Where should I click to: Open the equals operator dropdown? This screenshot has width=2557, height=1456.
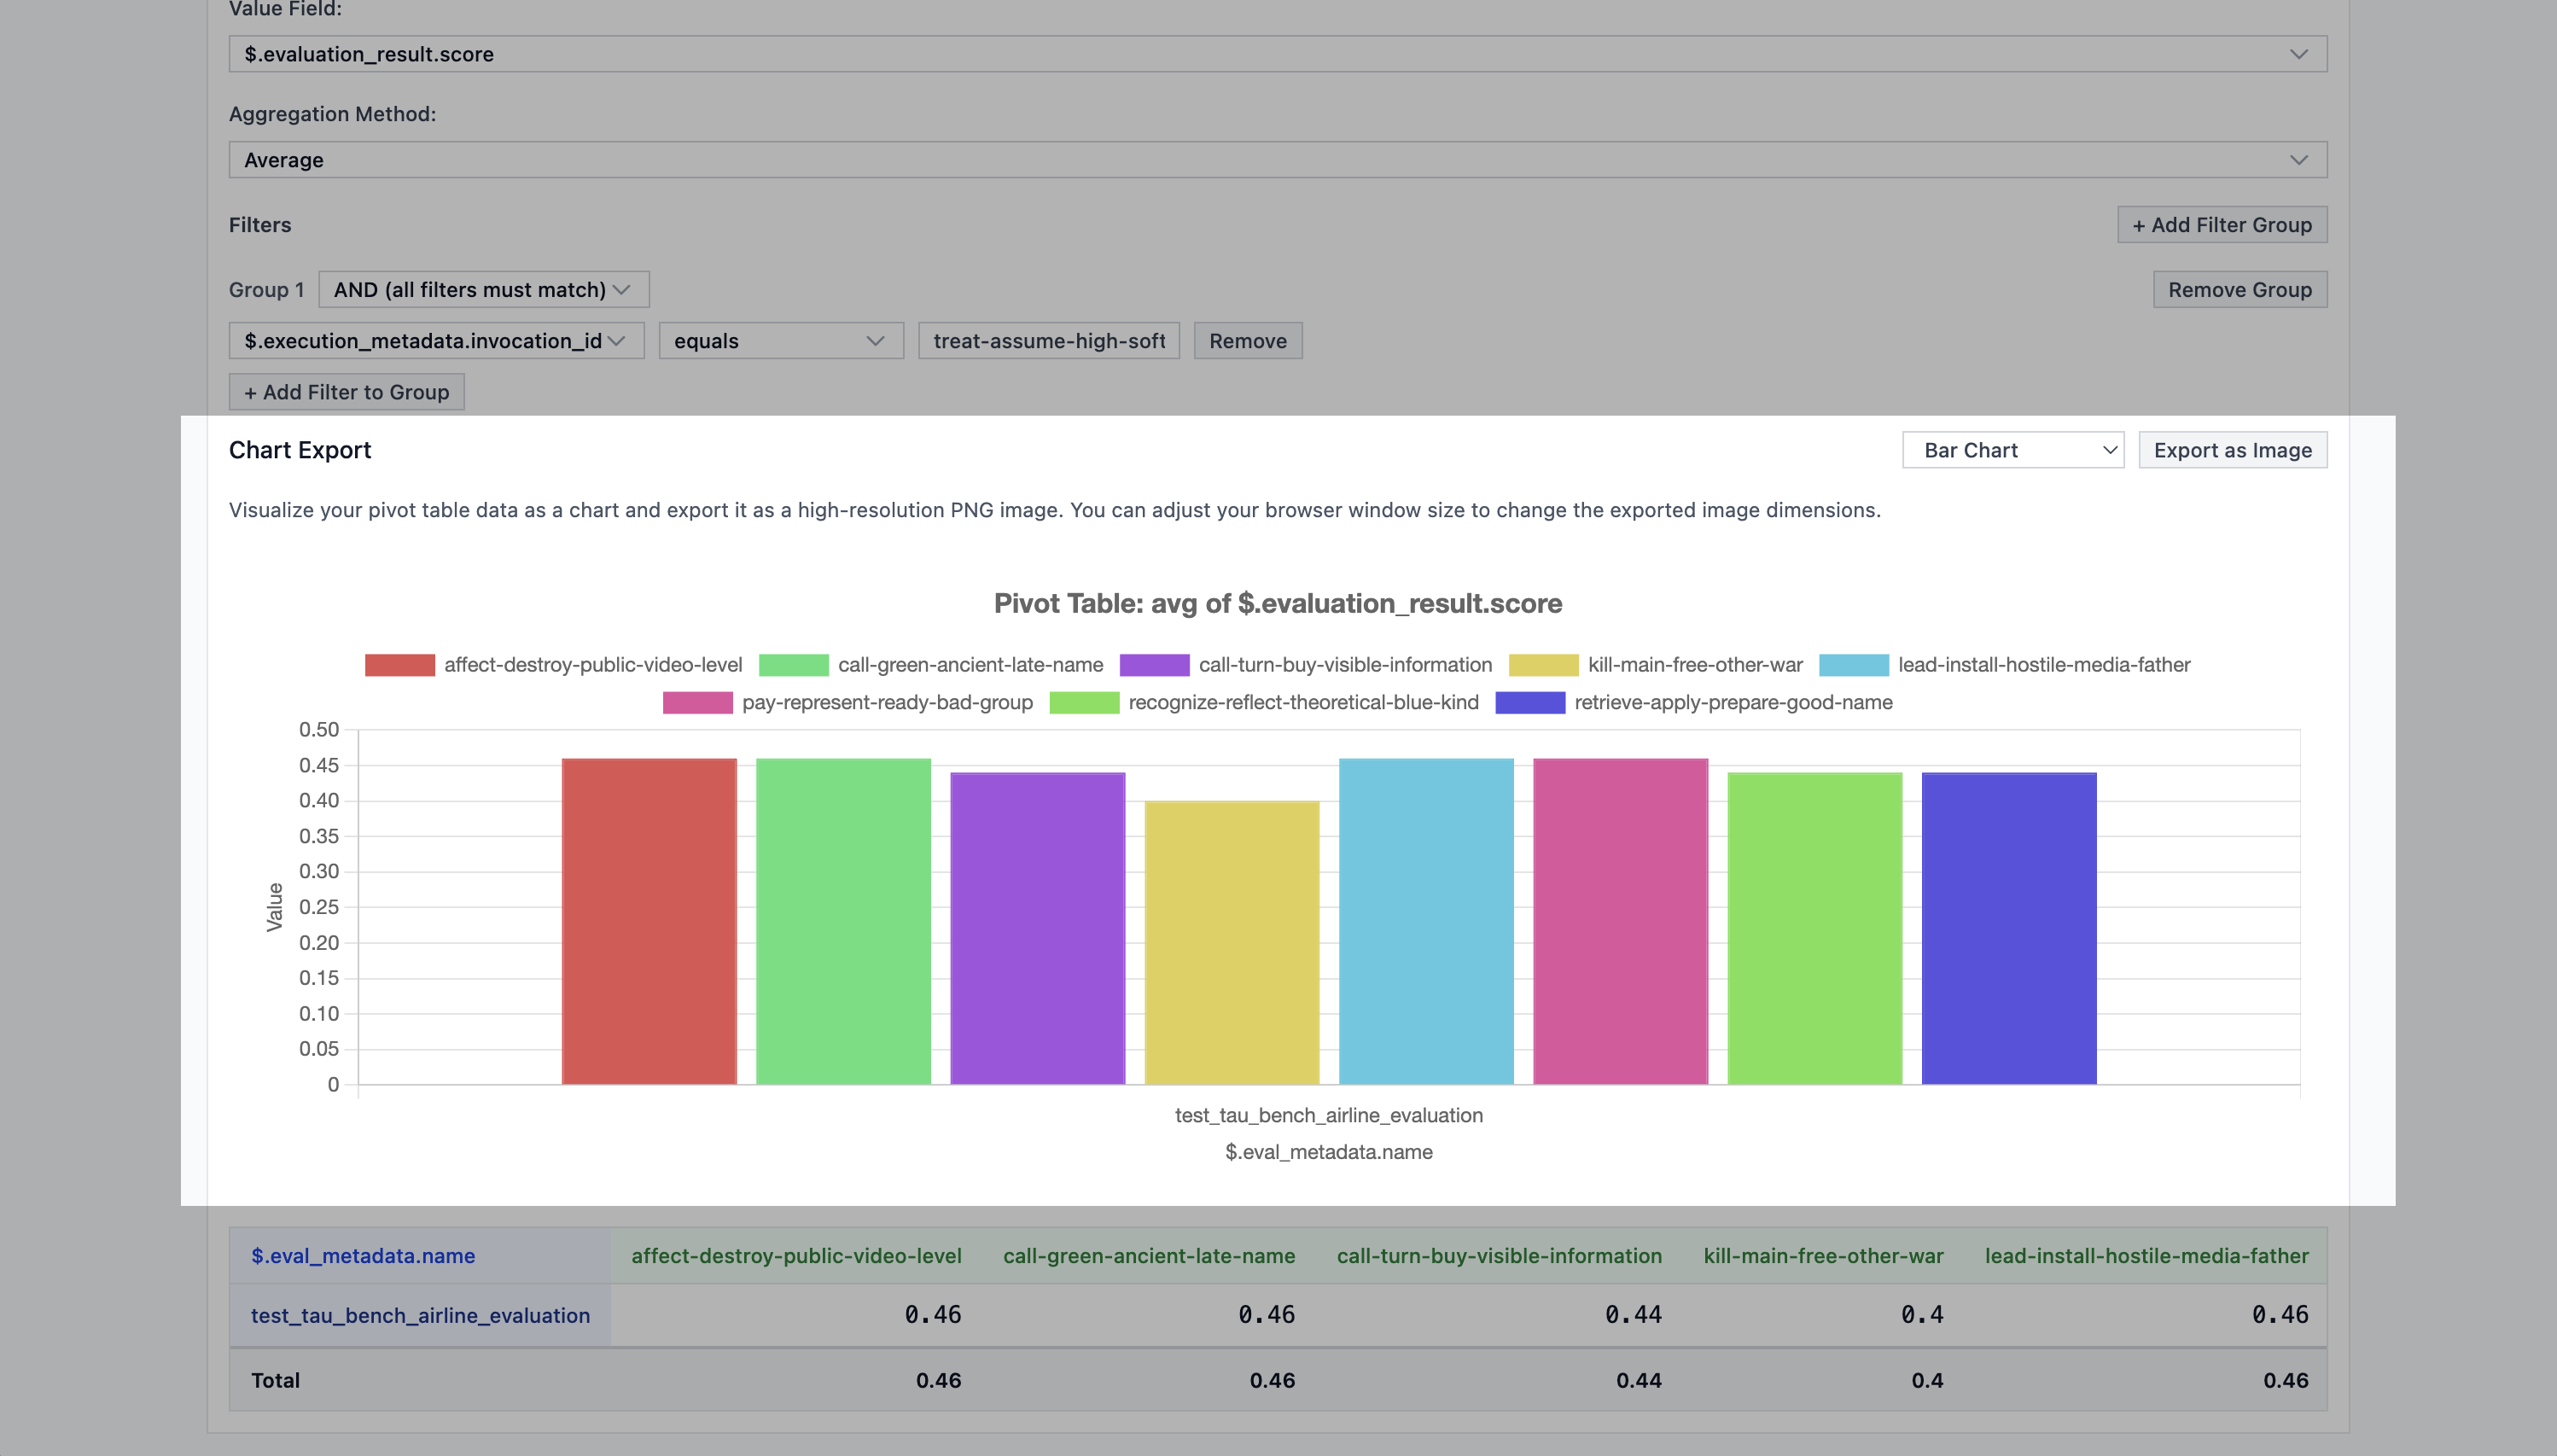pyautogui.click(x=780, y=341)
